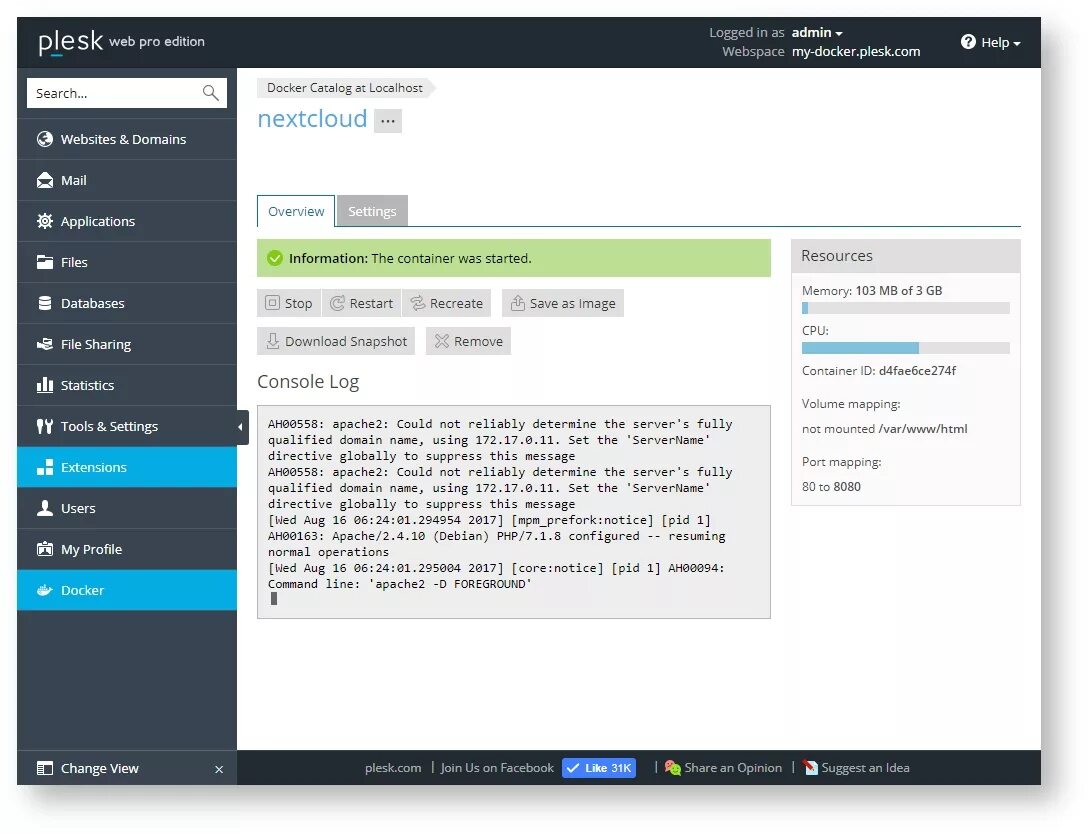This screenshot has width=1089, height=833.
Task: Click the Statistics bar chart icon
Action: (45, 385)
